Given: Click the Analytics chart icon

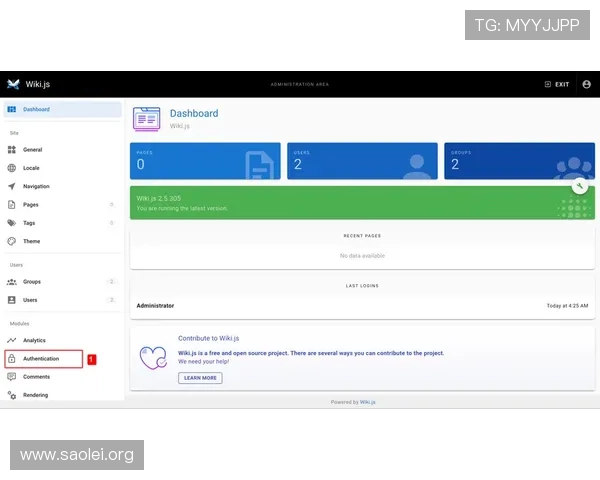Looking at the screenshot, I should pyautogui.click(x=12, y=340).
